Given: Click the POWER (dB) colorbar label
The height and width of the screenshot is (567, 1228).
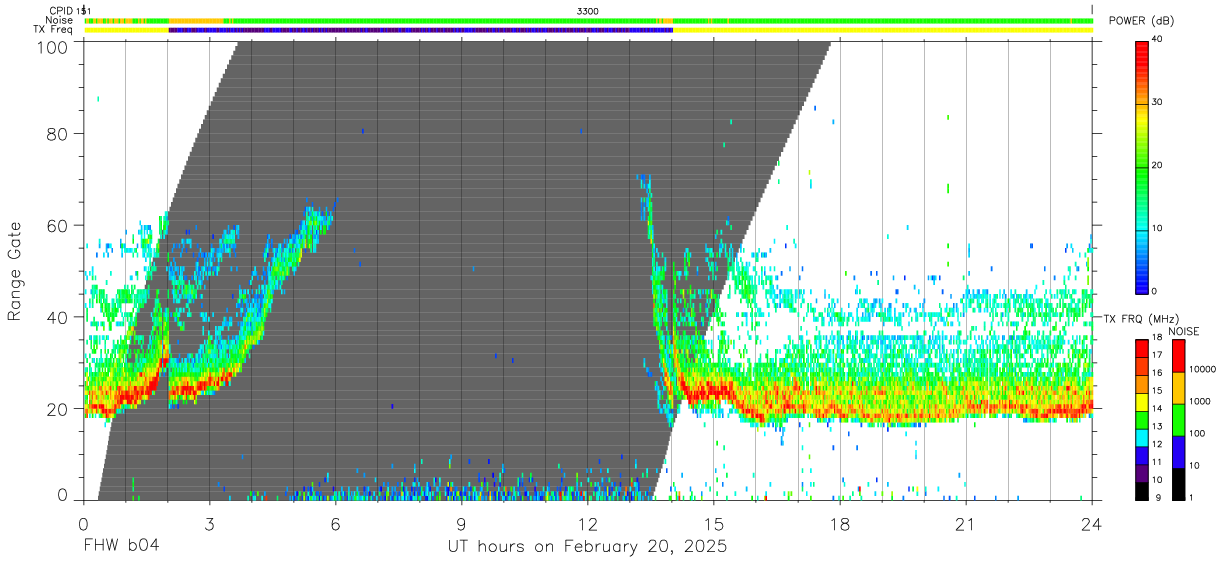Looking at the screenshot, I should tap(1142, 20).
